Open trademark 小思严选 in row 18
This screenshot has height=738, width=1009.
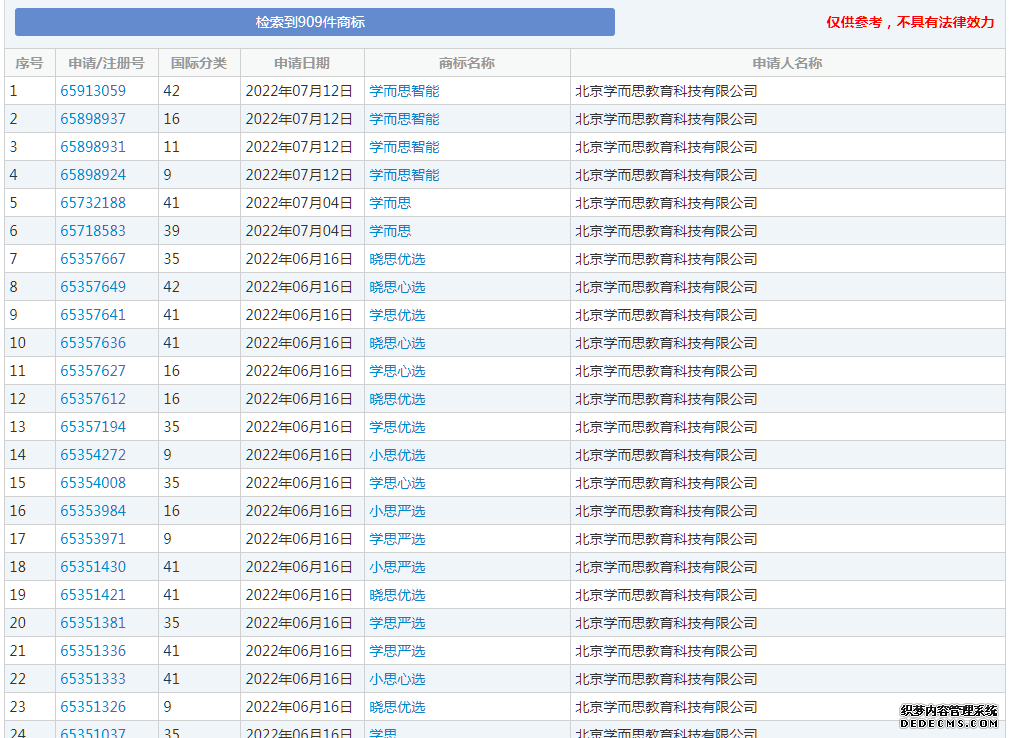(x=397, y=567)
